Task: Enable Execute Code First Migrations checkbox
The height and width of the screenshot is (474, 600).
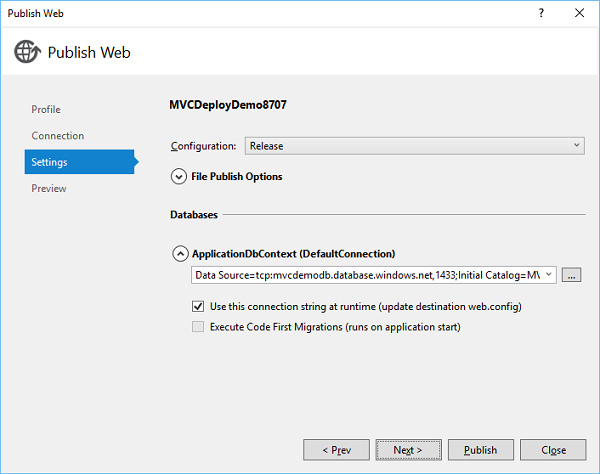Action: [198, 327]
